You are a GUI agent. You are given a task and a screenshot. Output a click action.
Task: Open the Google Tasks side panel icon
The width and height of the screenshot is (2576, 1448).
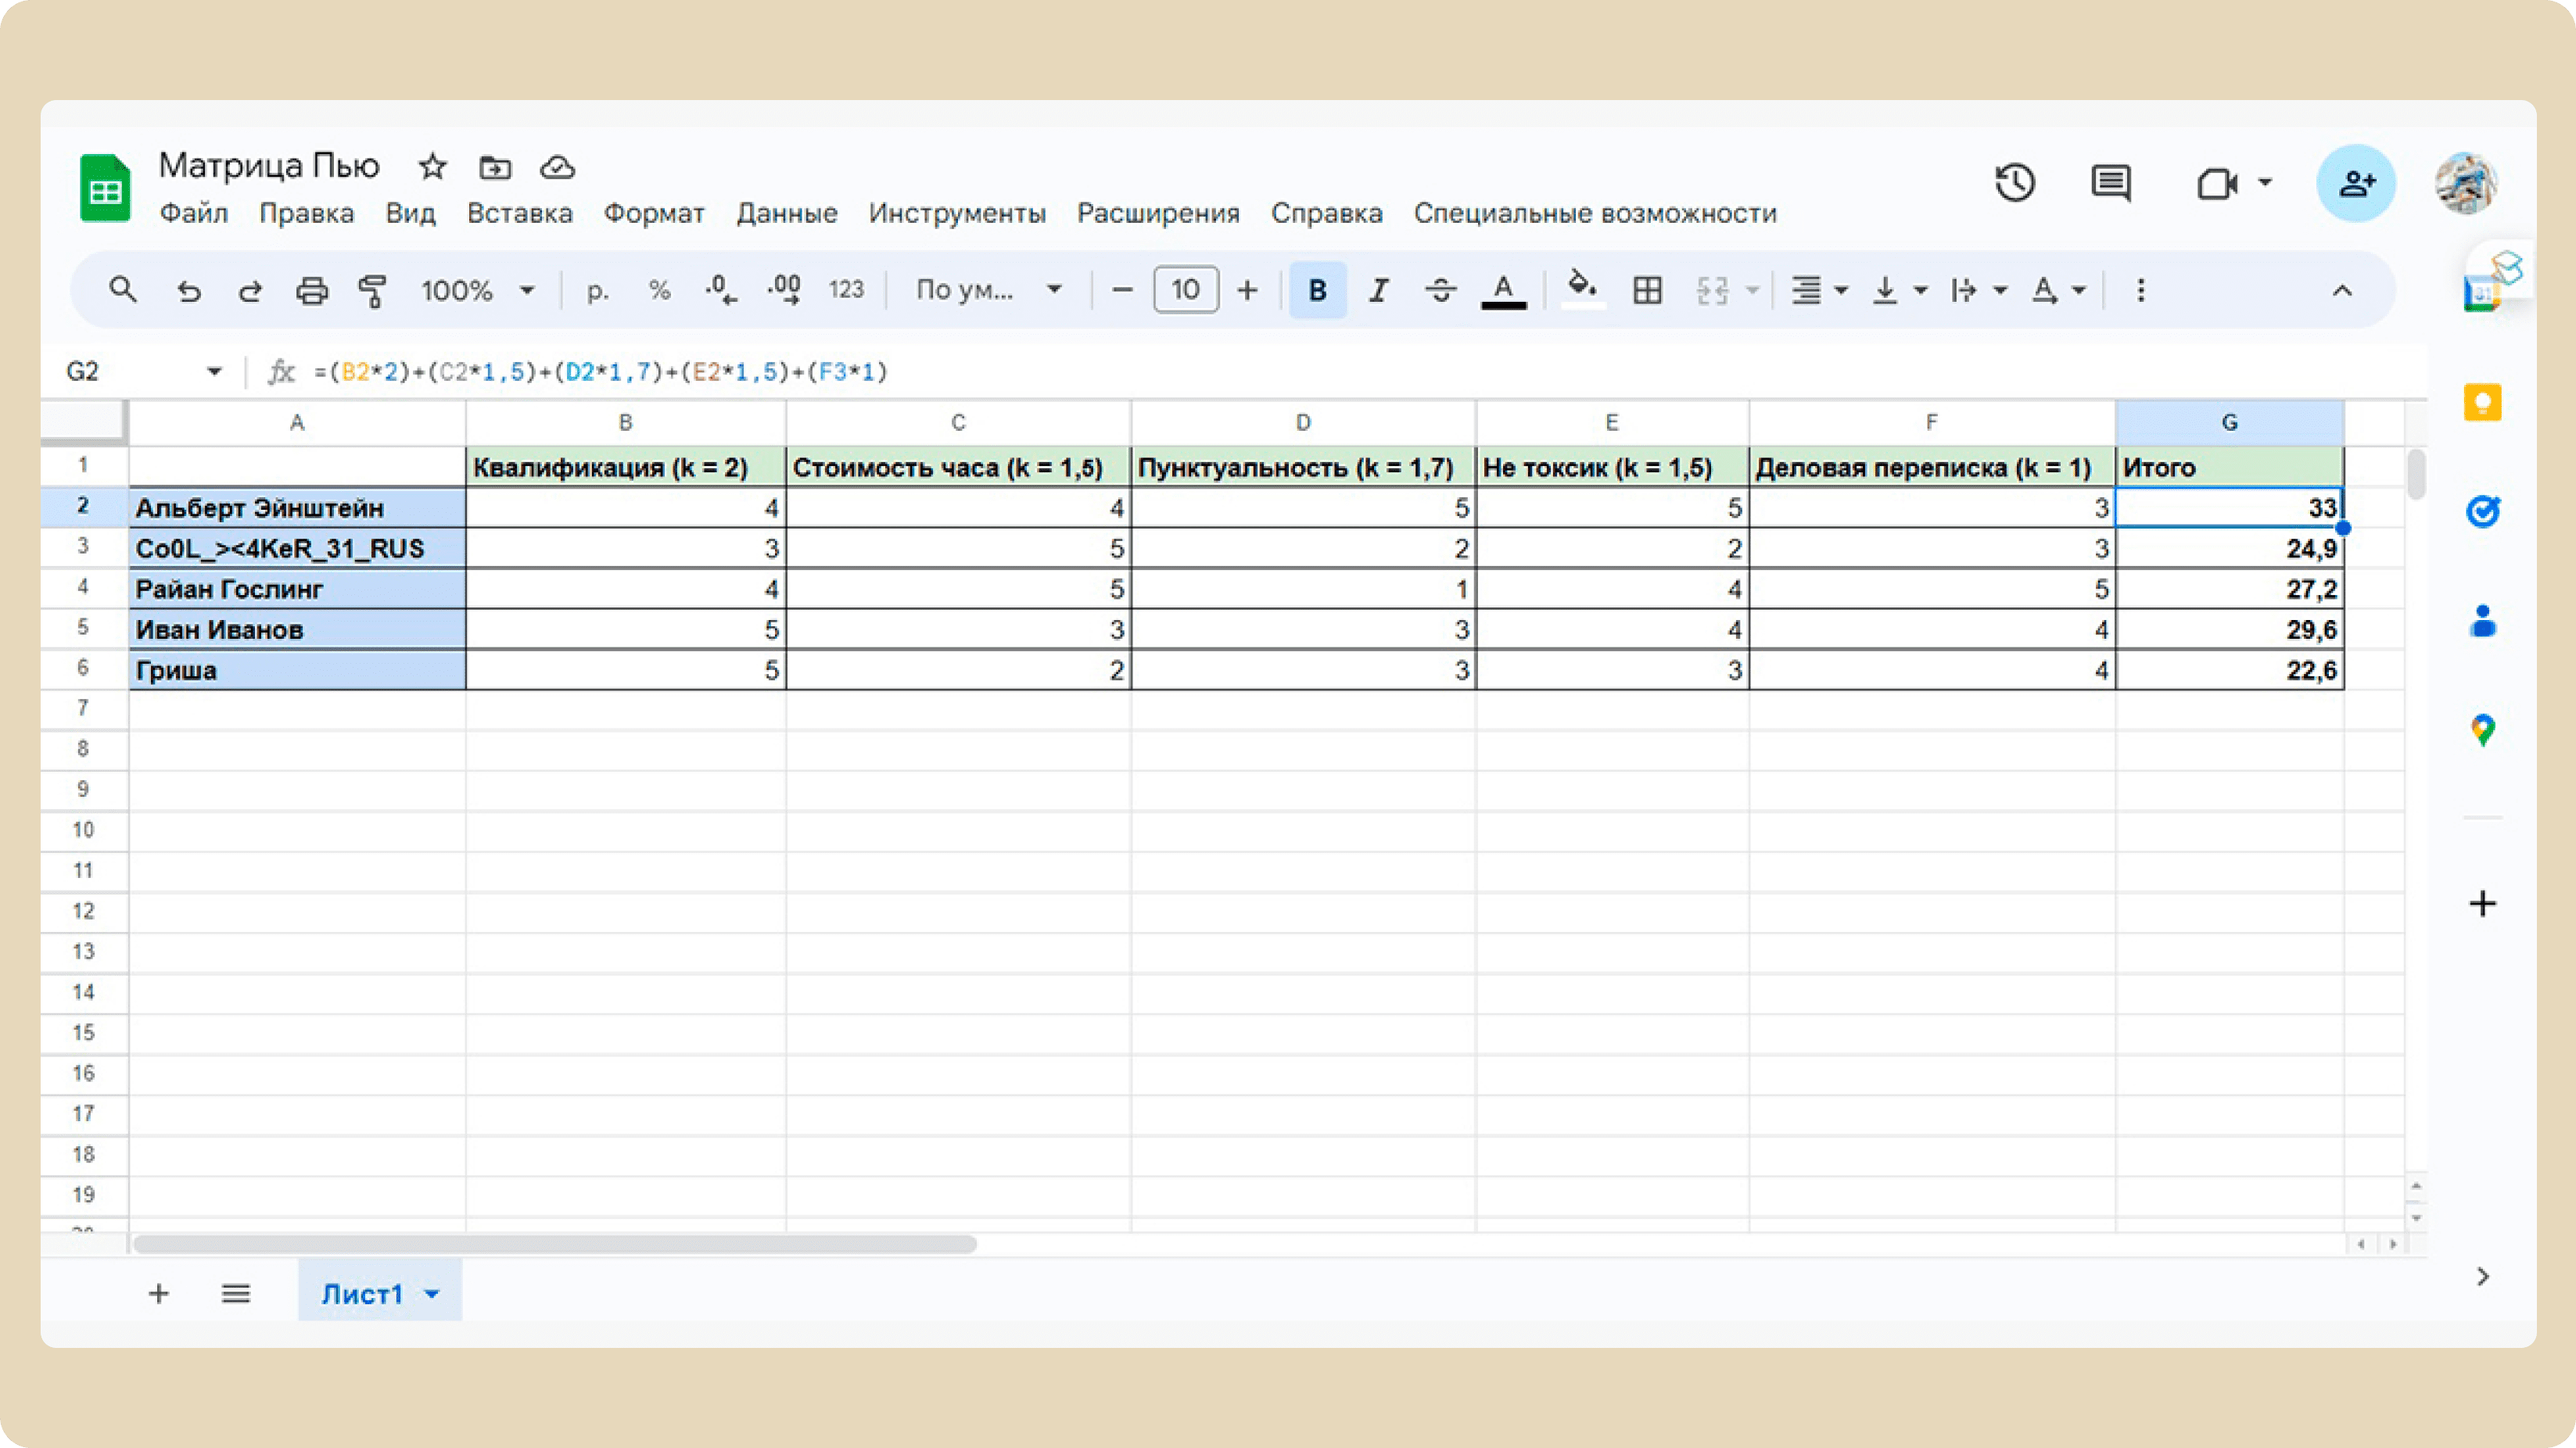[x=2483, y=512]
